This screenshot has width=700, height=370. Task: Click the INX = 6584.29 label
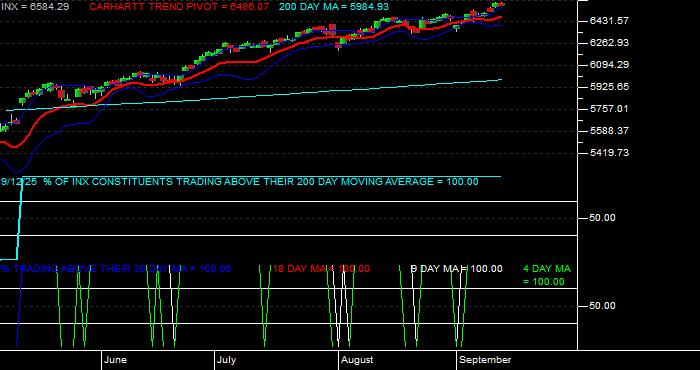tap(34, 7)
